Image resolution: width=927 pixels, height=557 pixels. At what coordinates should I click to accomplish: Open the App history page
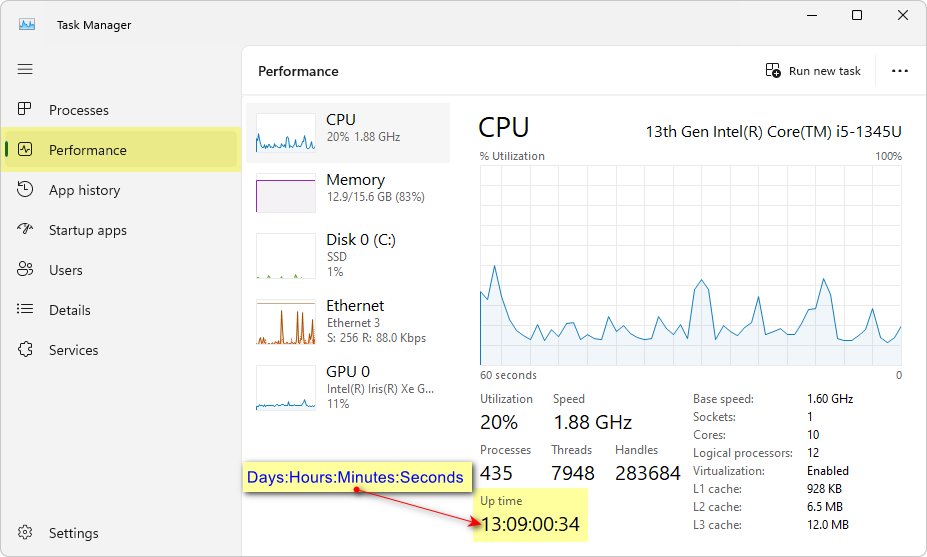point(84,190)
